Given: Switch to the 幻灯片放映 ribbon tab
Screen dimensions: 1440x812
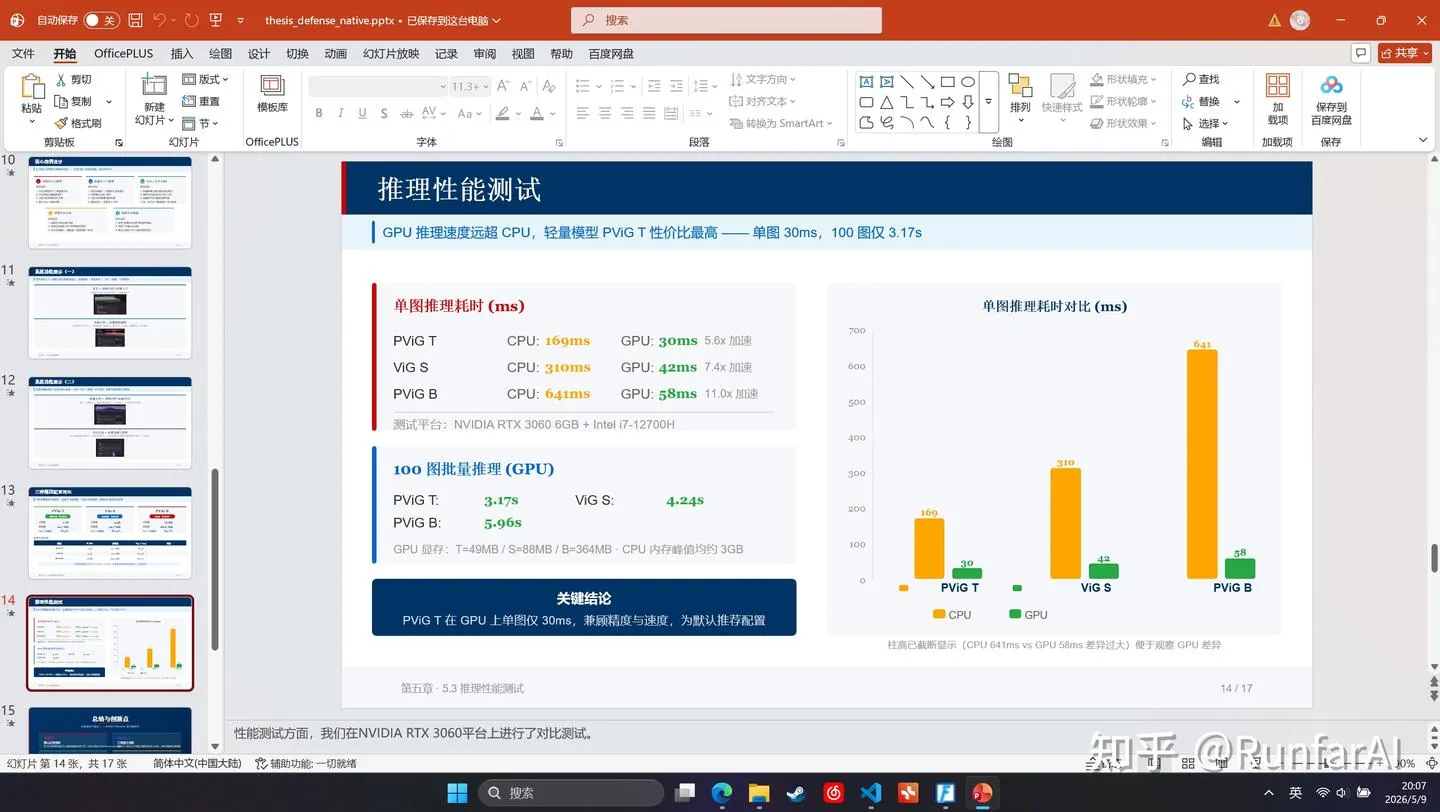Looking at the screenshot, I should [391, 53].
